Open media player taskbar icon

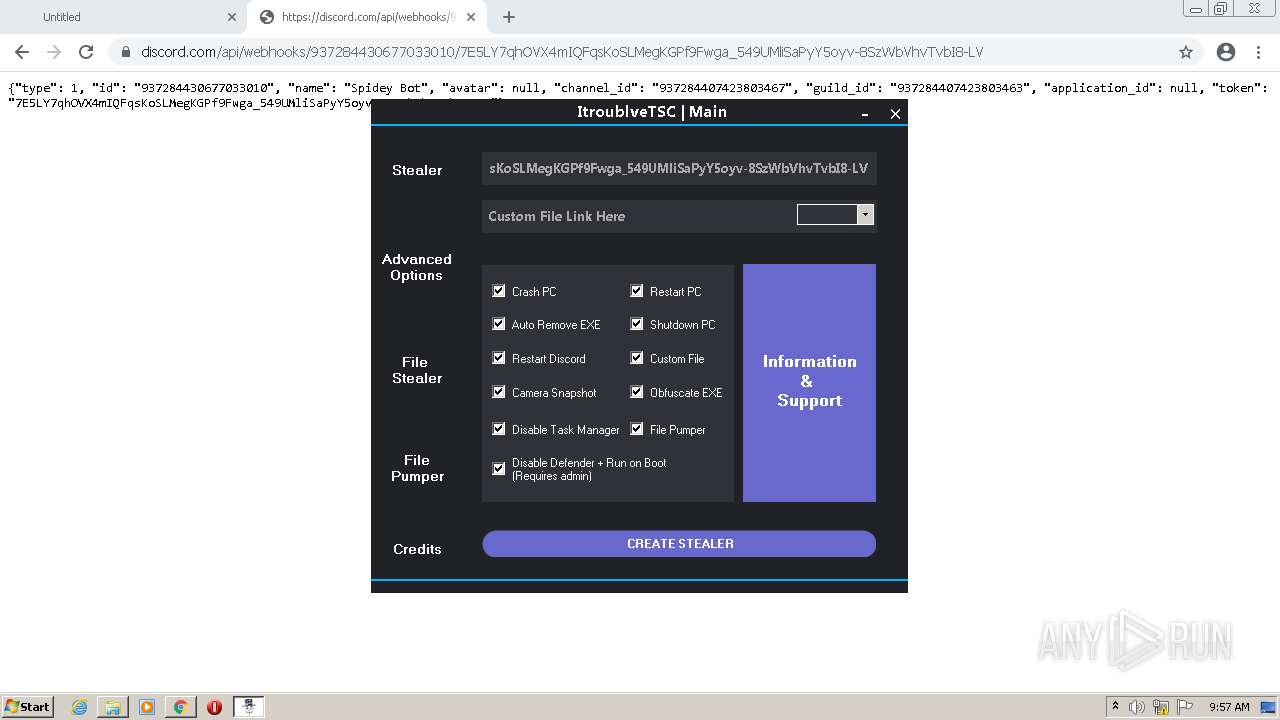(x=147, y=707)
